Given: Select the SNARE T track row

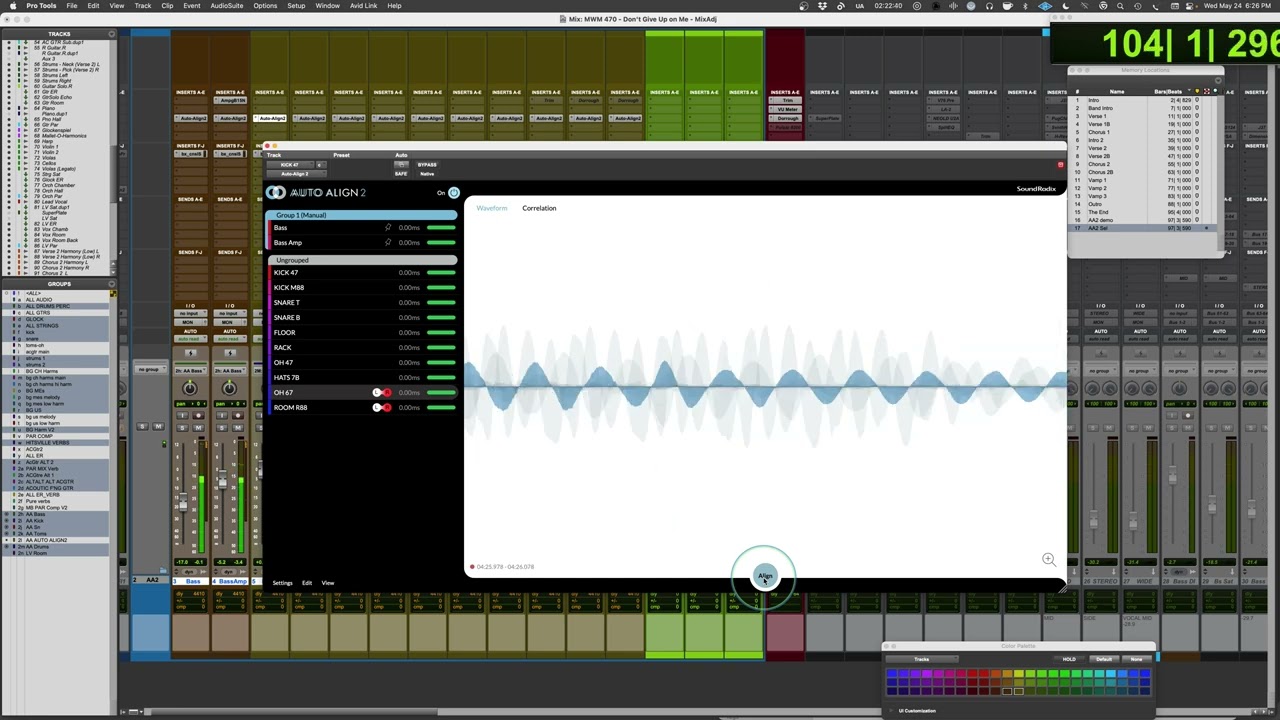Looking at the screenshot, I should 362,302.
